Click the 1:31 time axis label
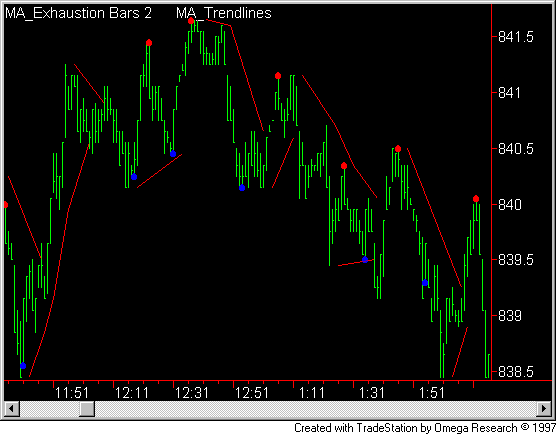 pyautogui.click(x=372, y=393)
